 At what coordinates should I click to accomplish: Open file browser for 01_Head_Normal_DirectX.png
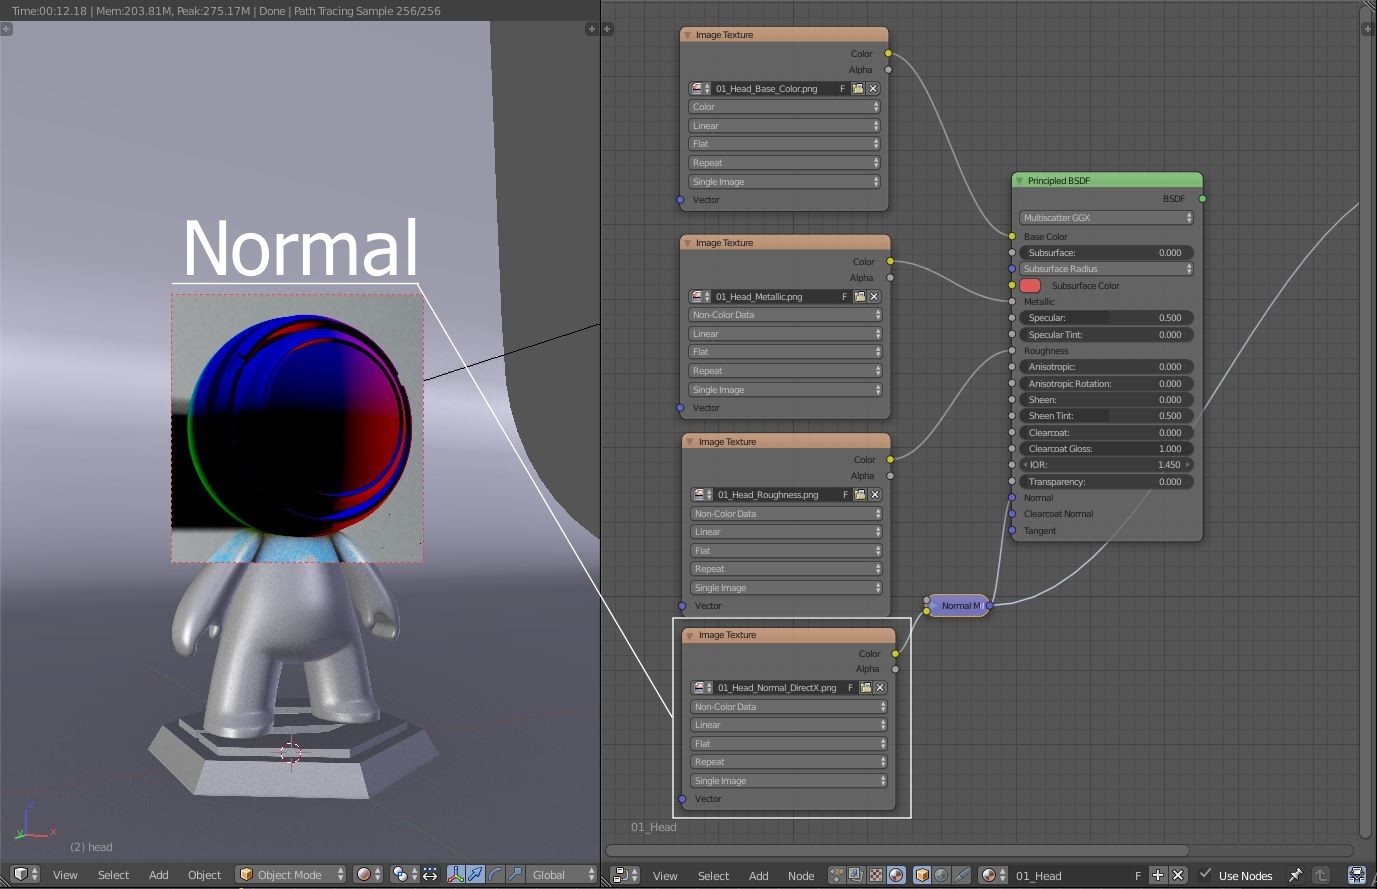866,688
